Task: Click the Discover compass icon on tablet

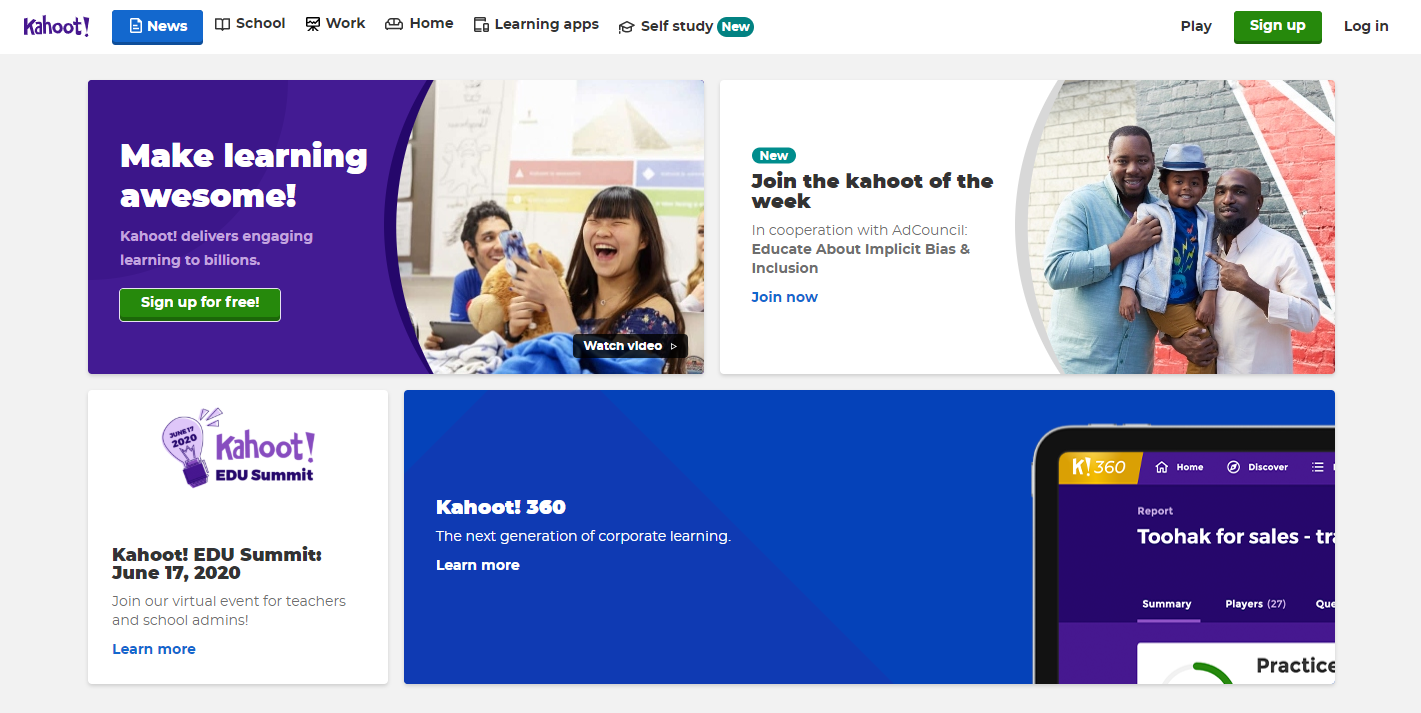Action: (1233, 467)
